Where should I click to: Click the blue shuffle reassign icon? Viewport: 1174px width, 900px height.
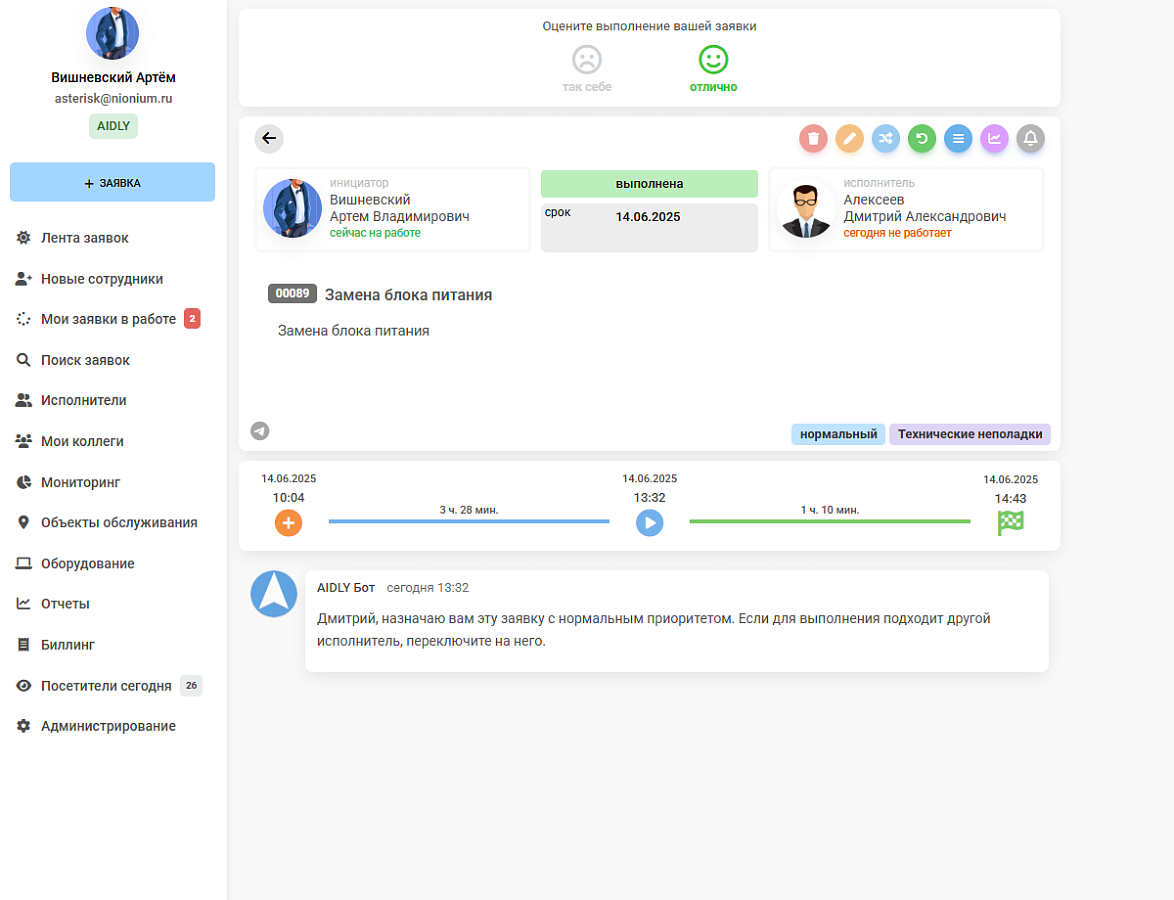click(x=886, y=139)
